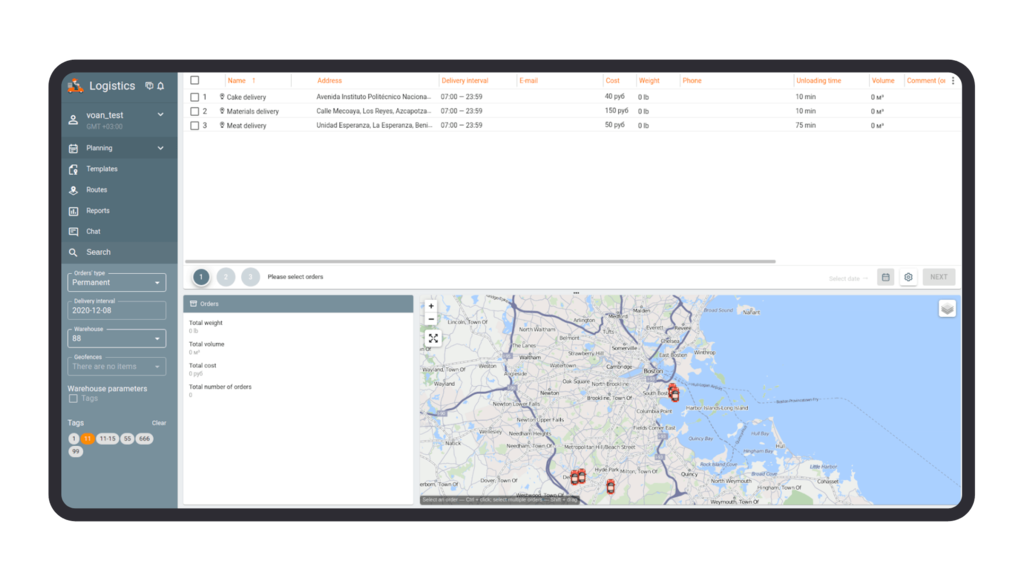Click location pin icon of Materials delivery
This screenshot has height=576, width=1024.
[x=222, y=111]
